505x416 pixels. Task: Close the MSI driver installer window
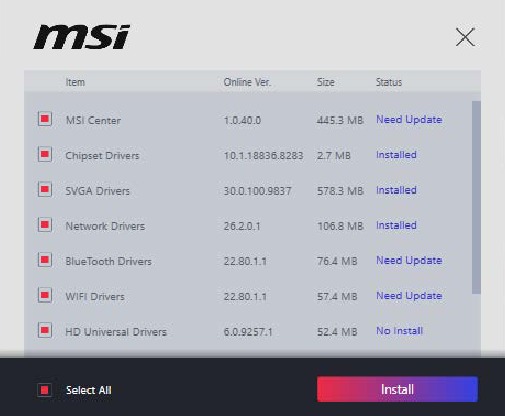465,37
